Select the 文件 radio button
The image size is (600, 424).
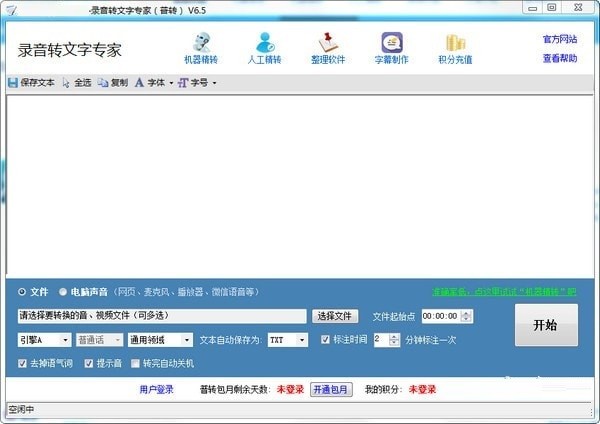coord(22,292)
